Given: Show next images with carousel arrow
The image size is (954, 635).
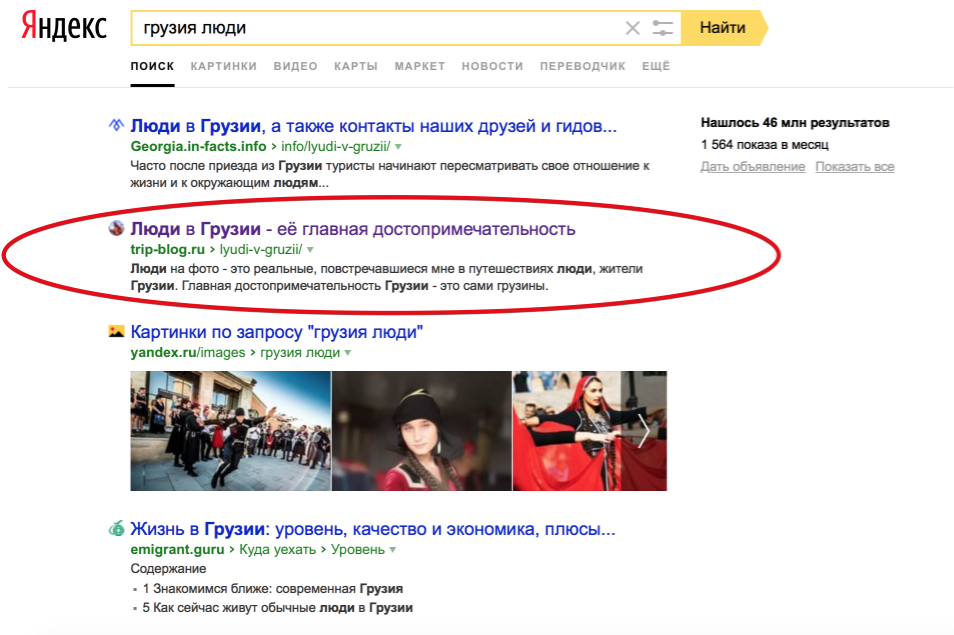Looking at the screenshot, I should pyautogui.click(x=644, y=431).
